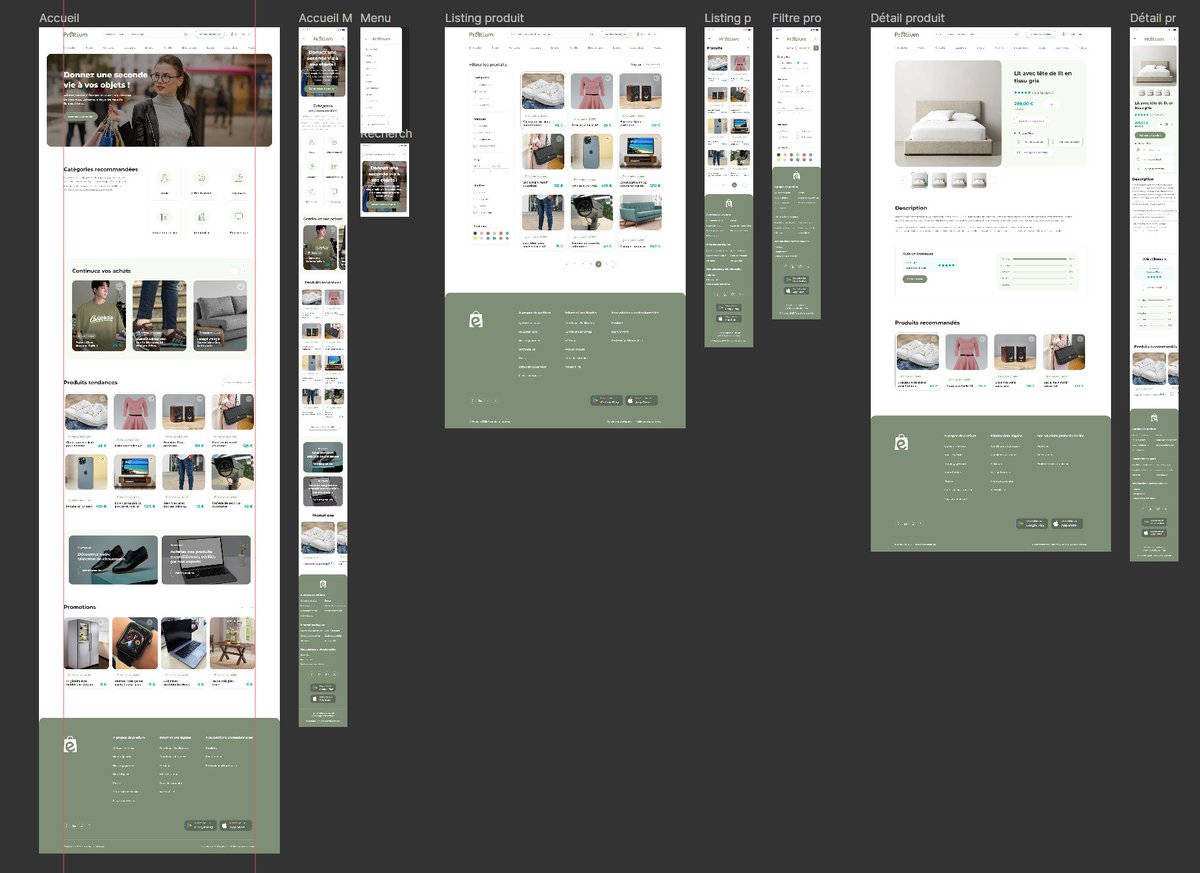Open Google Play badge in Listing produit footer
This screenshot has height=873, width=1200.
click(606, 400)
